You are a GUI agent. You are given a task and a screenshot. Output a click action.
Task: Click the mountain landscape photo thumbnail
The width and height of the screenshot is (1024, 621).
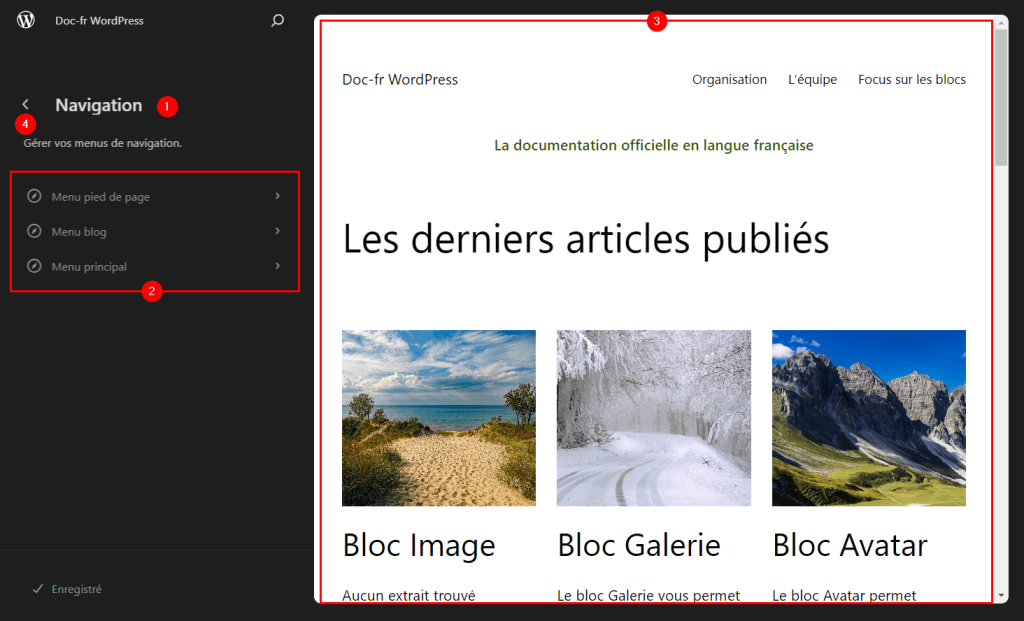[x=869, y=418]
